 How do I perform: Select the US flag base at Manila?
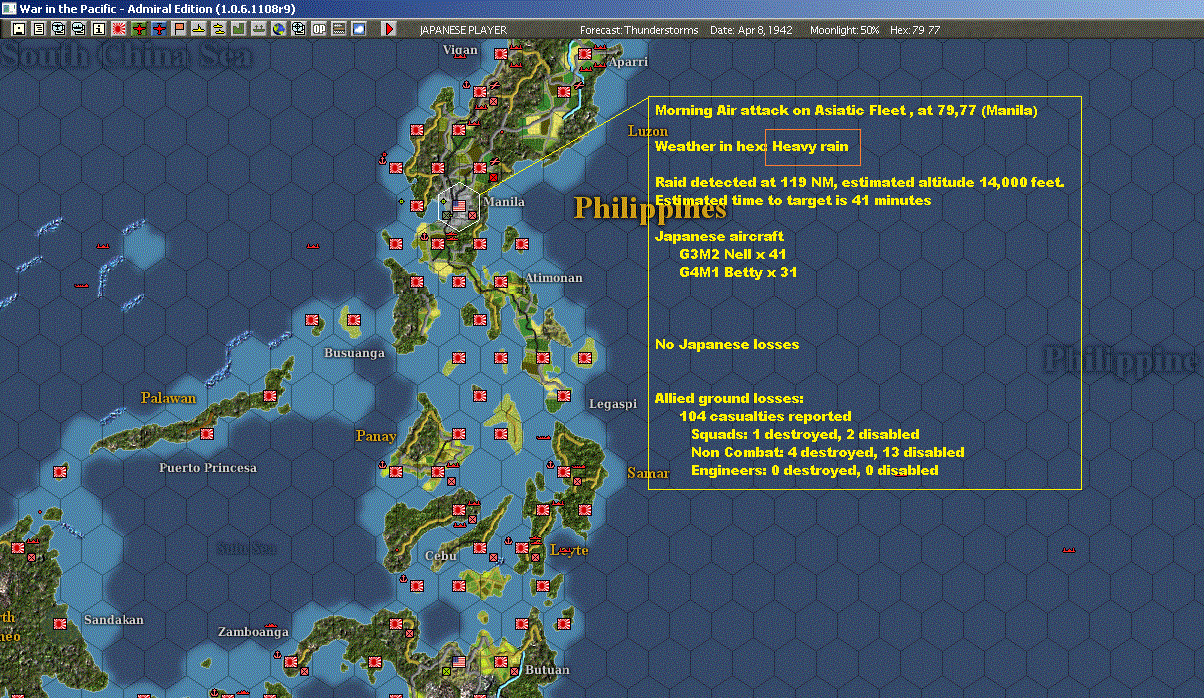pos(460,206)
